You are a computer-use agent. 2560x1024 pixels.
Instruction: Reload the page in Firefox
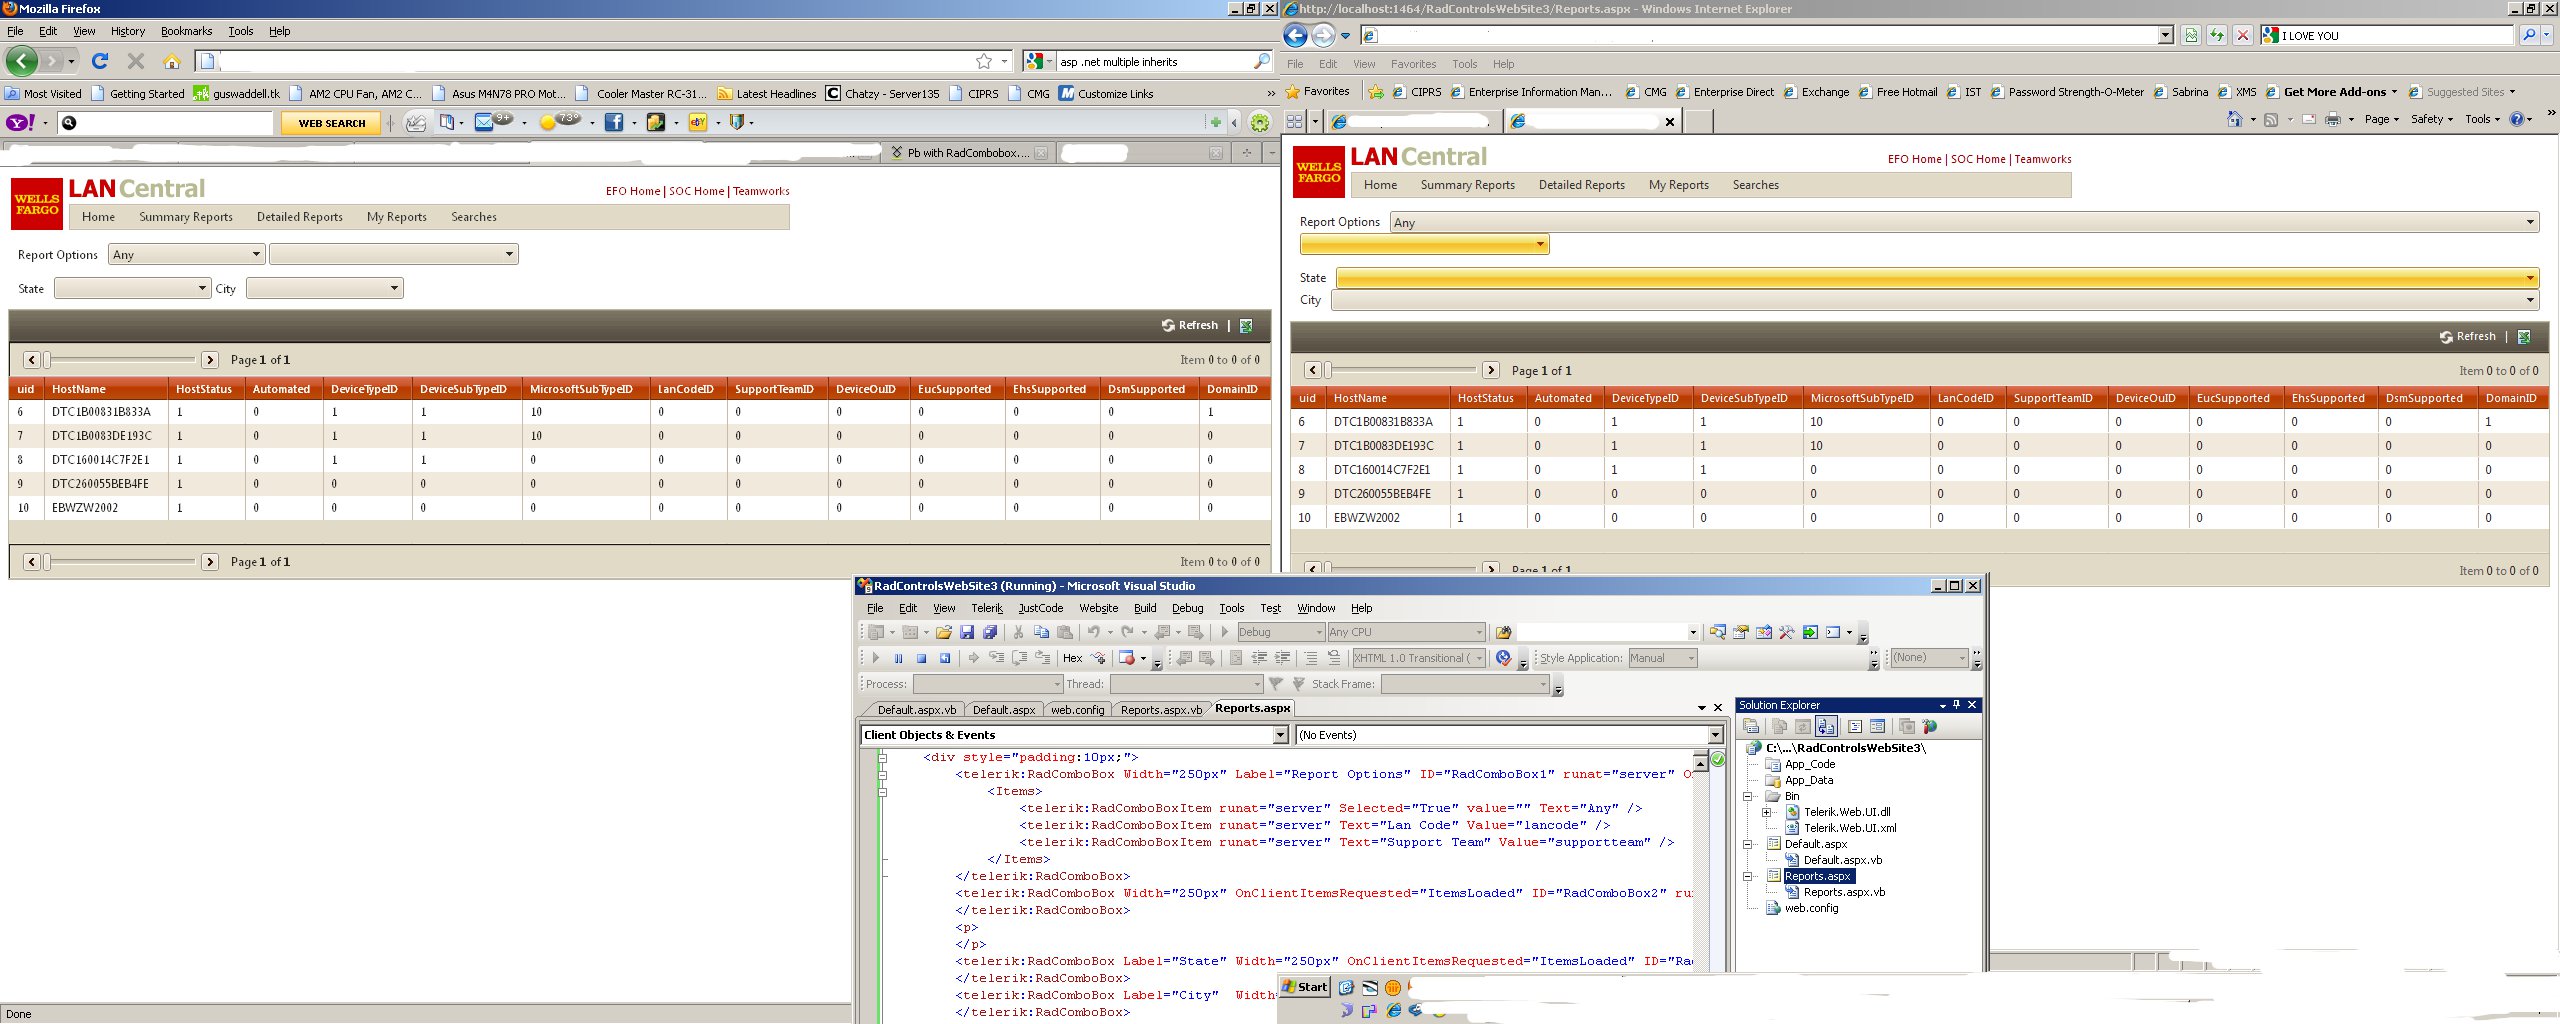[100, 61]
